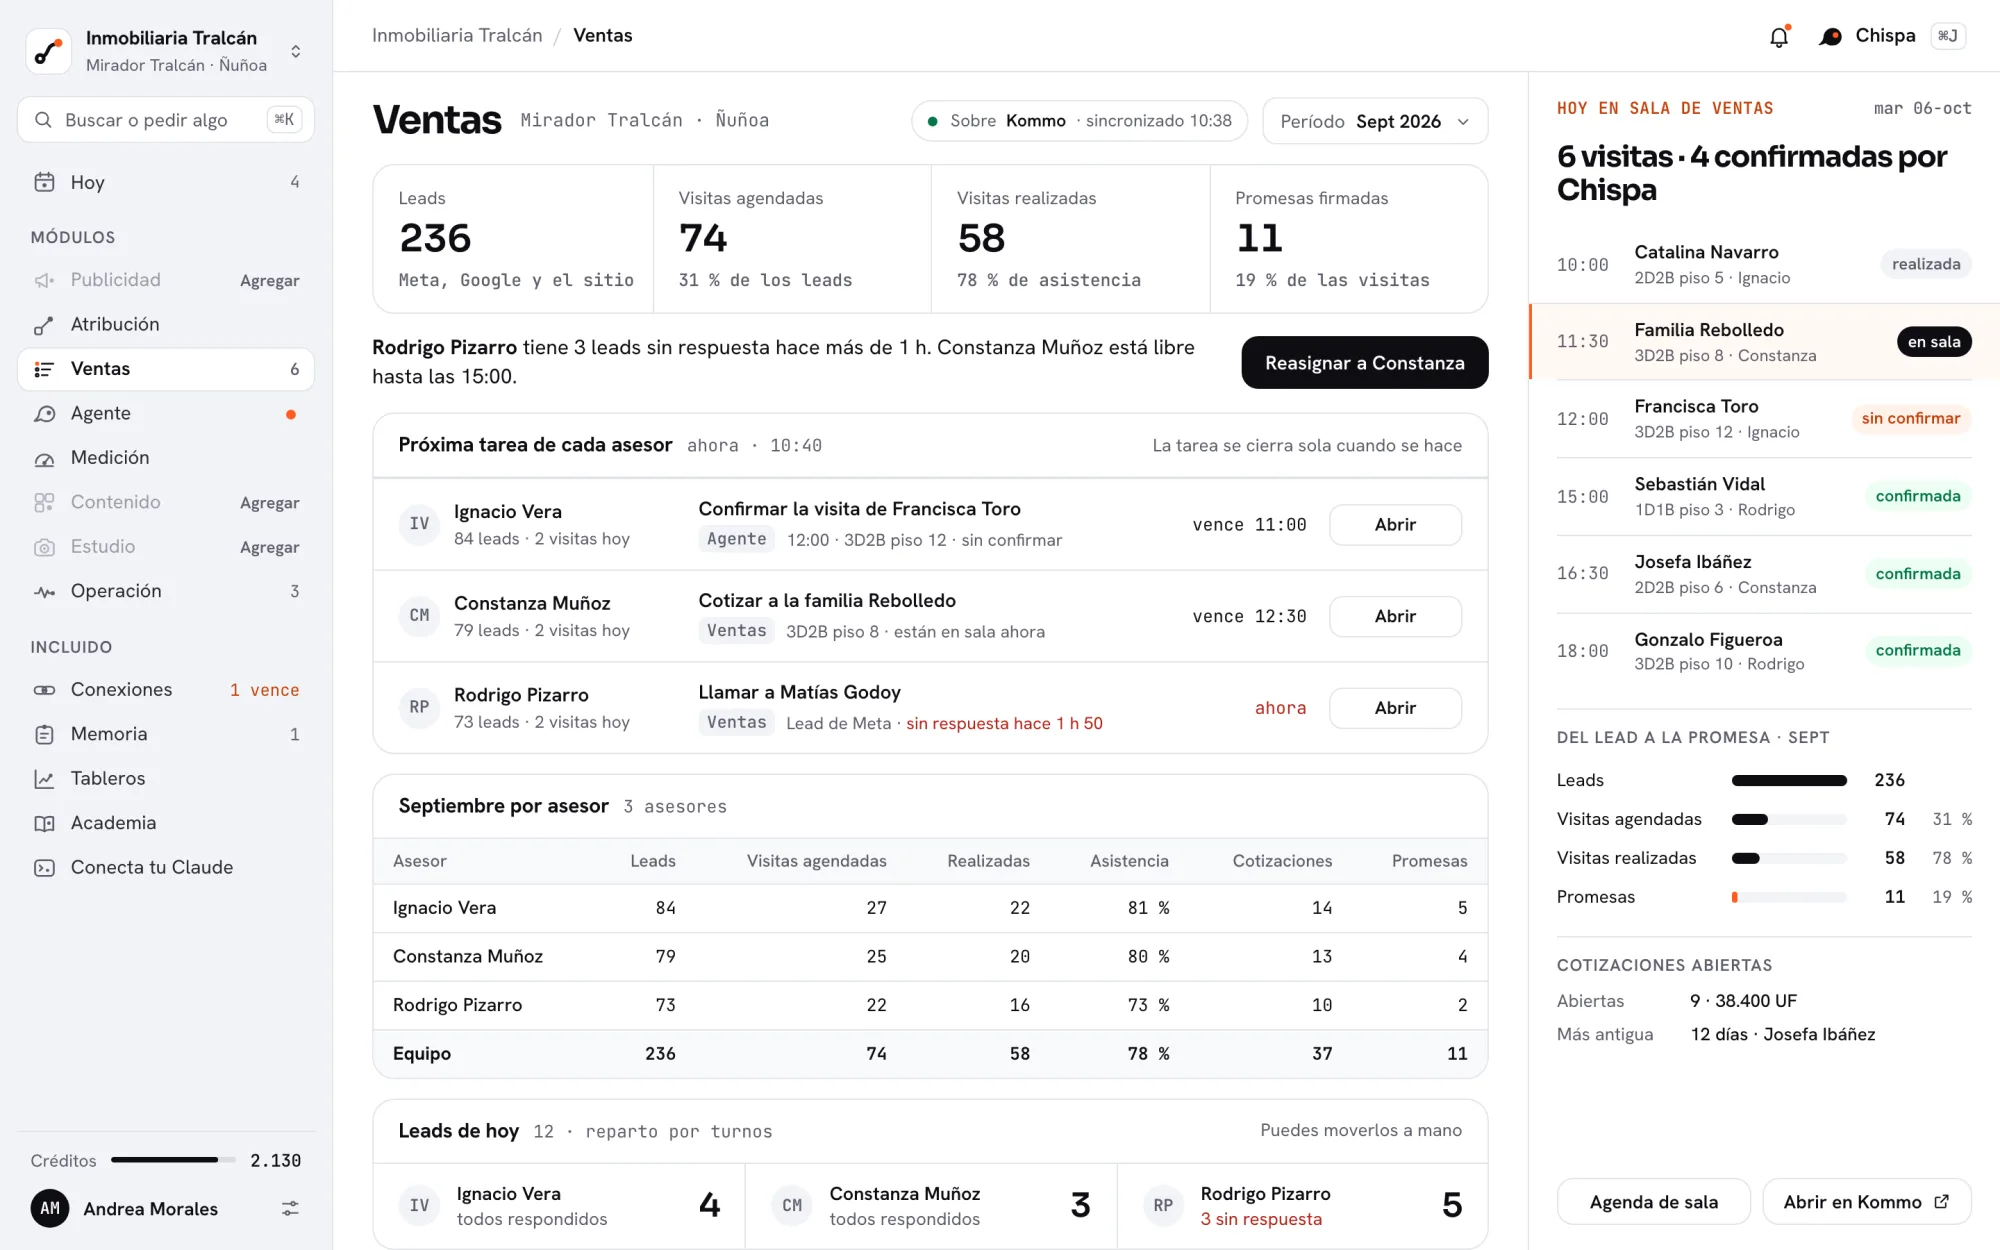
Task: Click the Chispa assistant icon
Action: coord(1830,37)
